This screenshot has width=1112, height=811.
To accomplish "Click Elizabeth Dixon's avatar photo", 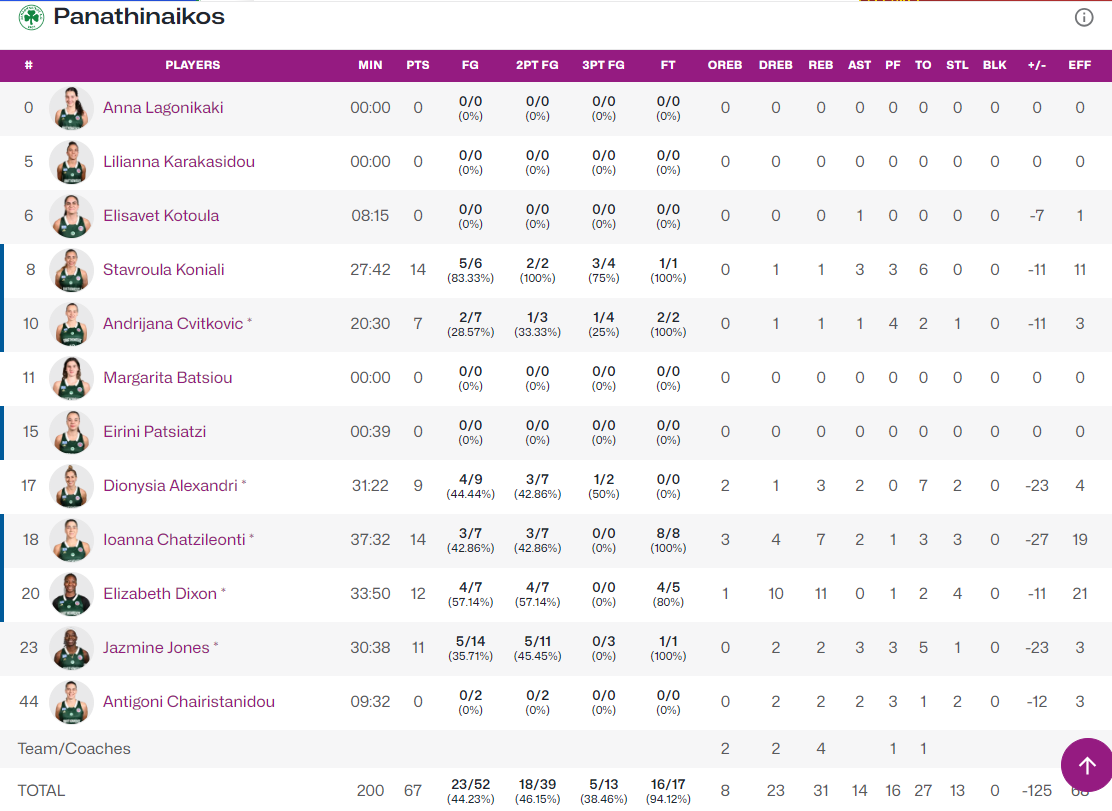I will (x=72, y=593).
